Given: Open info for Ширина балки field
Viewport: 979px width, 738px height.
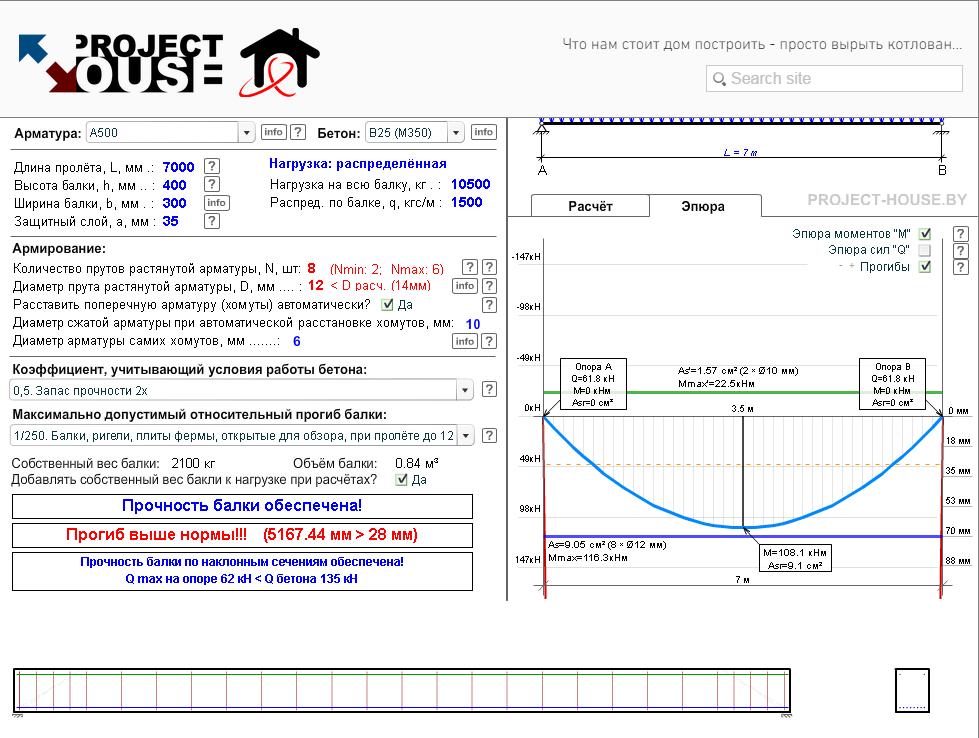Looking at the screenshot, I should coord(217,202).
